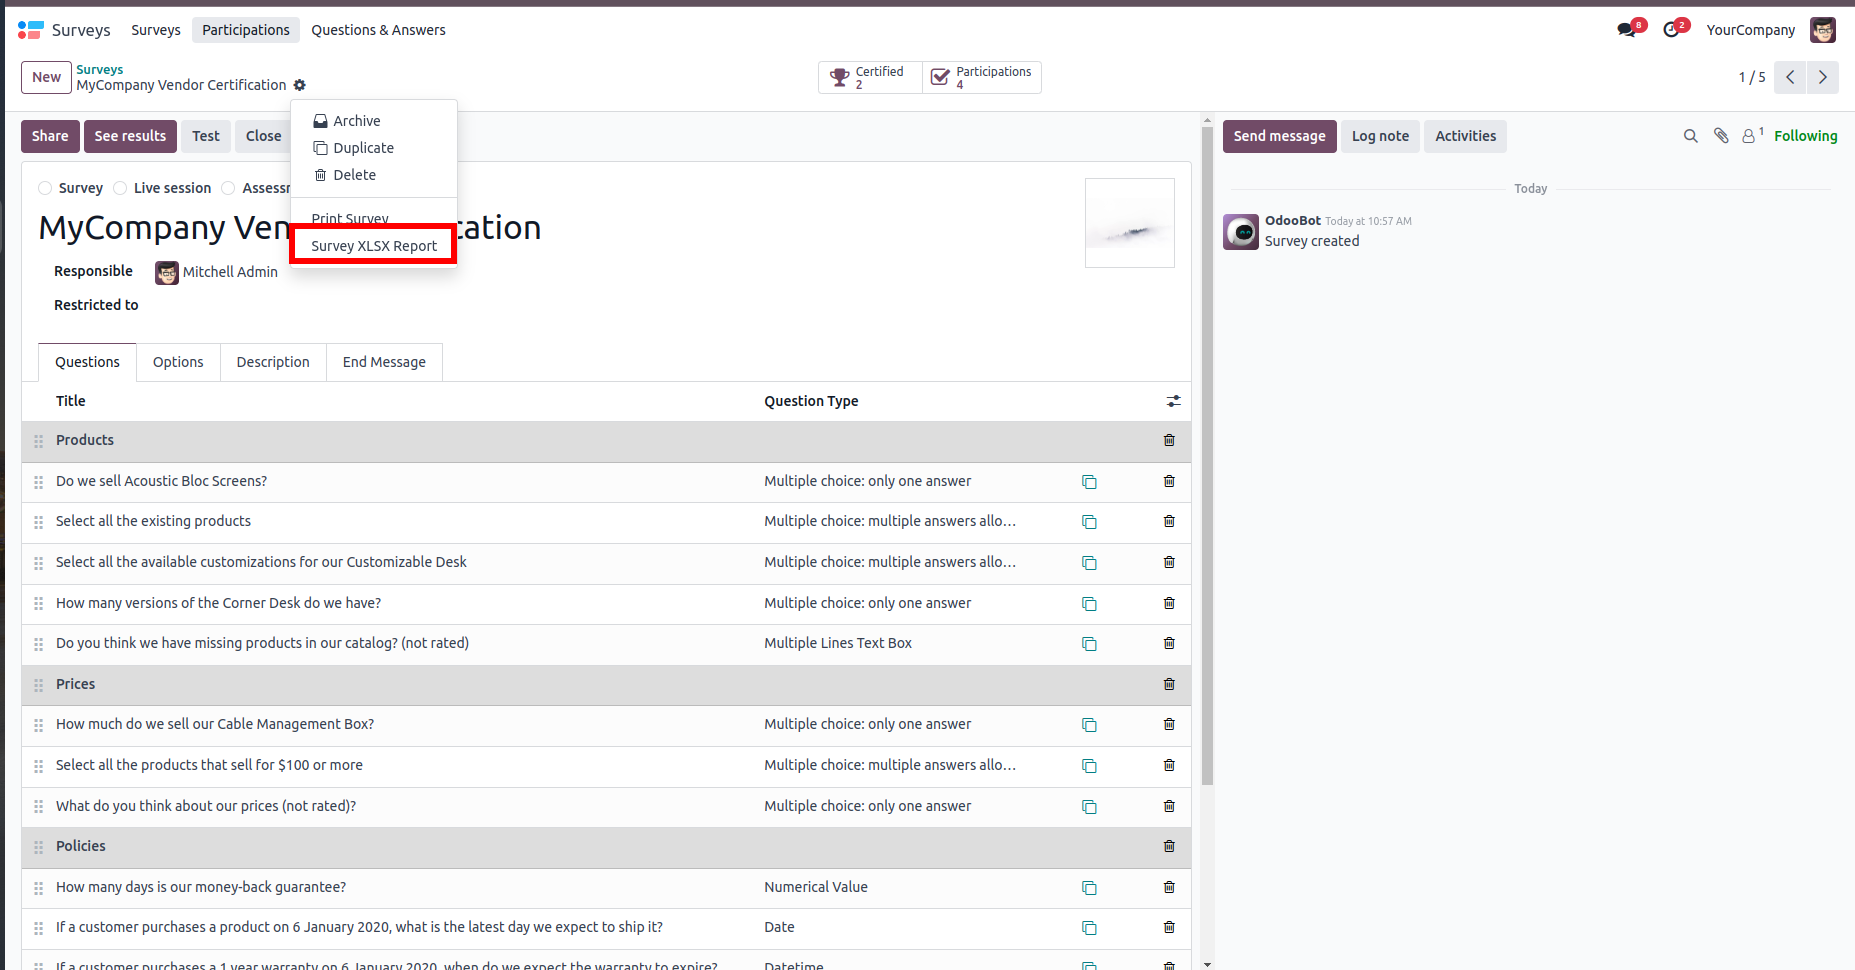
Task: Click the paperclip attachments icon
Action: coord(1721,136)
